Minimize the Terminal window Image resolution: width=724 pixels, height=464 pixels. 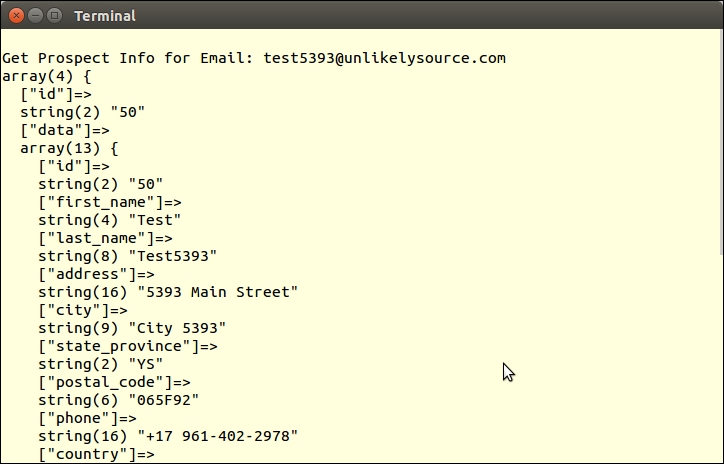pyautogui.click(x=36, y=15)
